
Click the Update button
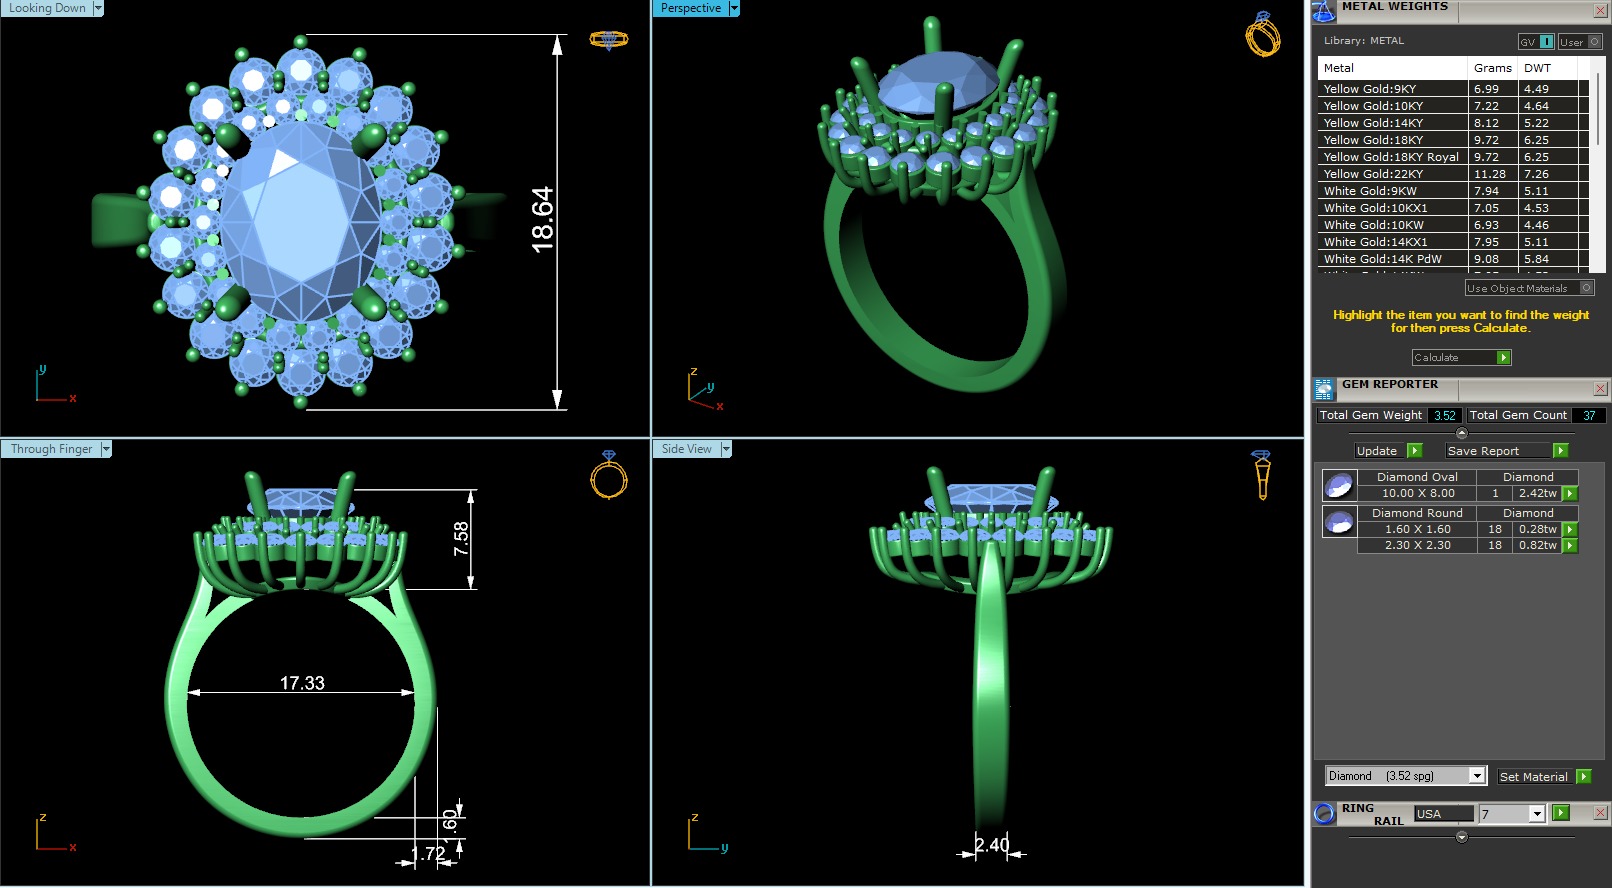pyautogui.click(x=1380, y=451)
